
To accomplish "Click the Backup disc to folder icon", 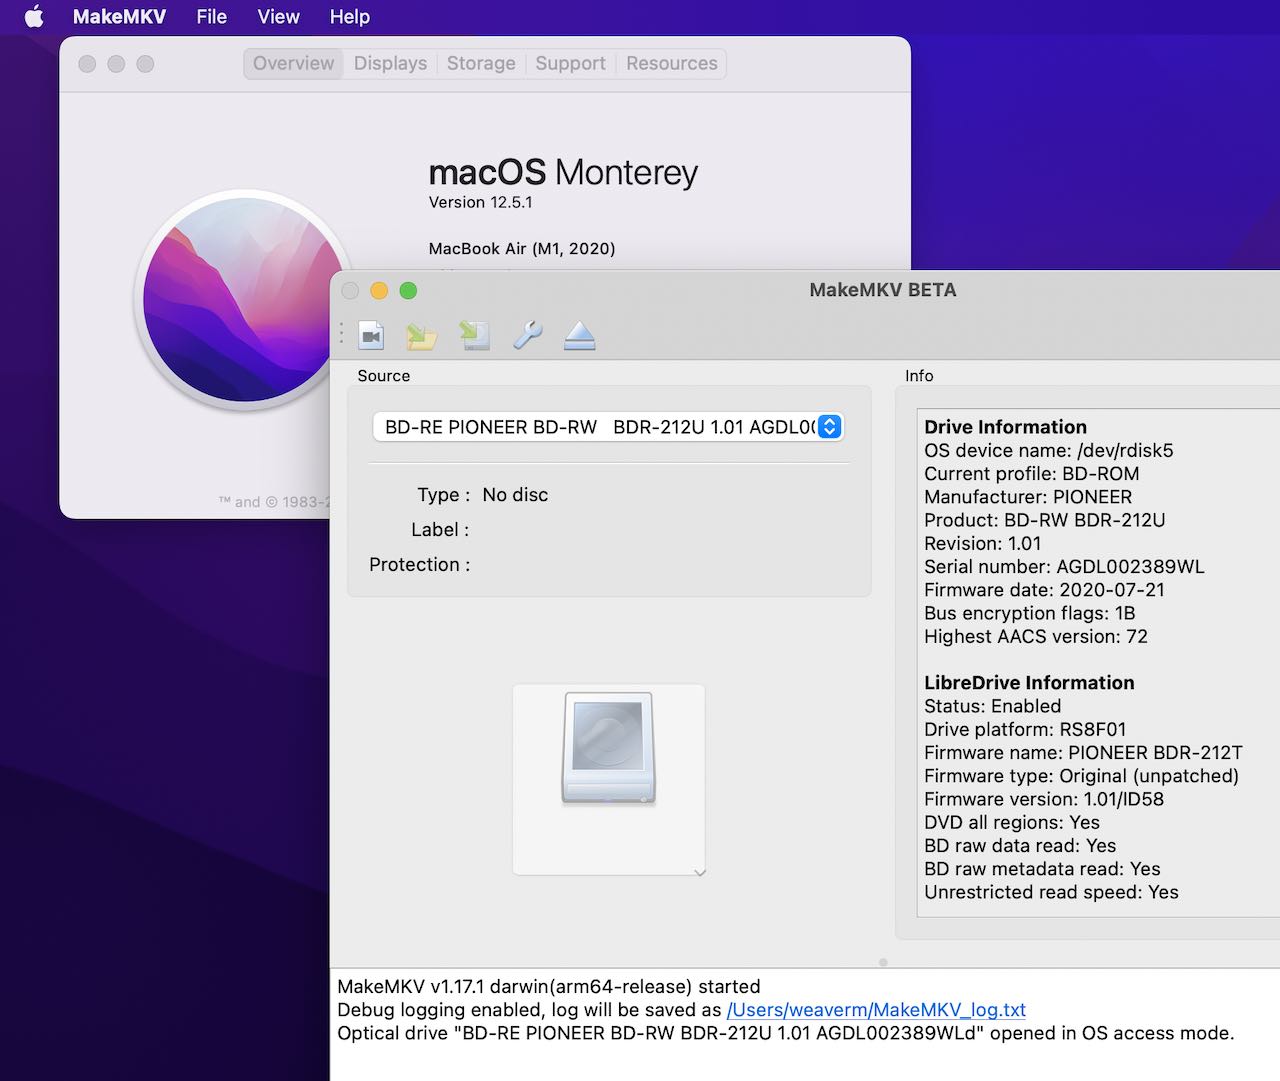I will click(x=422, y=336).
